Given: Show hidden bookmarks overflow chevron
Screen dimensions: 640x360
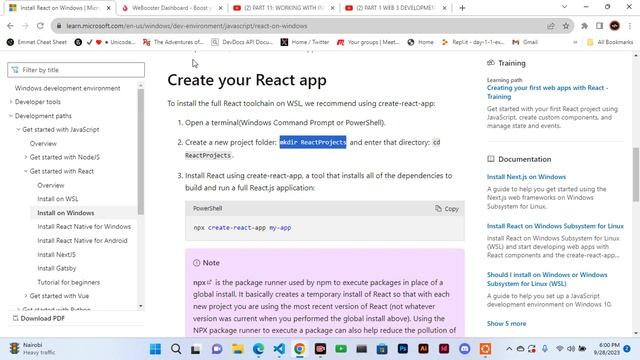Looking at the screenshot, I should pyautogui.click(x=575, y=42).
